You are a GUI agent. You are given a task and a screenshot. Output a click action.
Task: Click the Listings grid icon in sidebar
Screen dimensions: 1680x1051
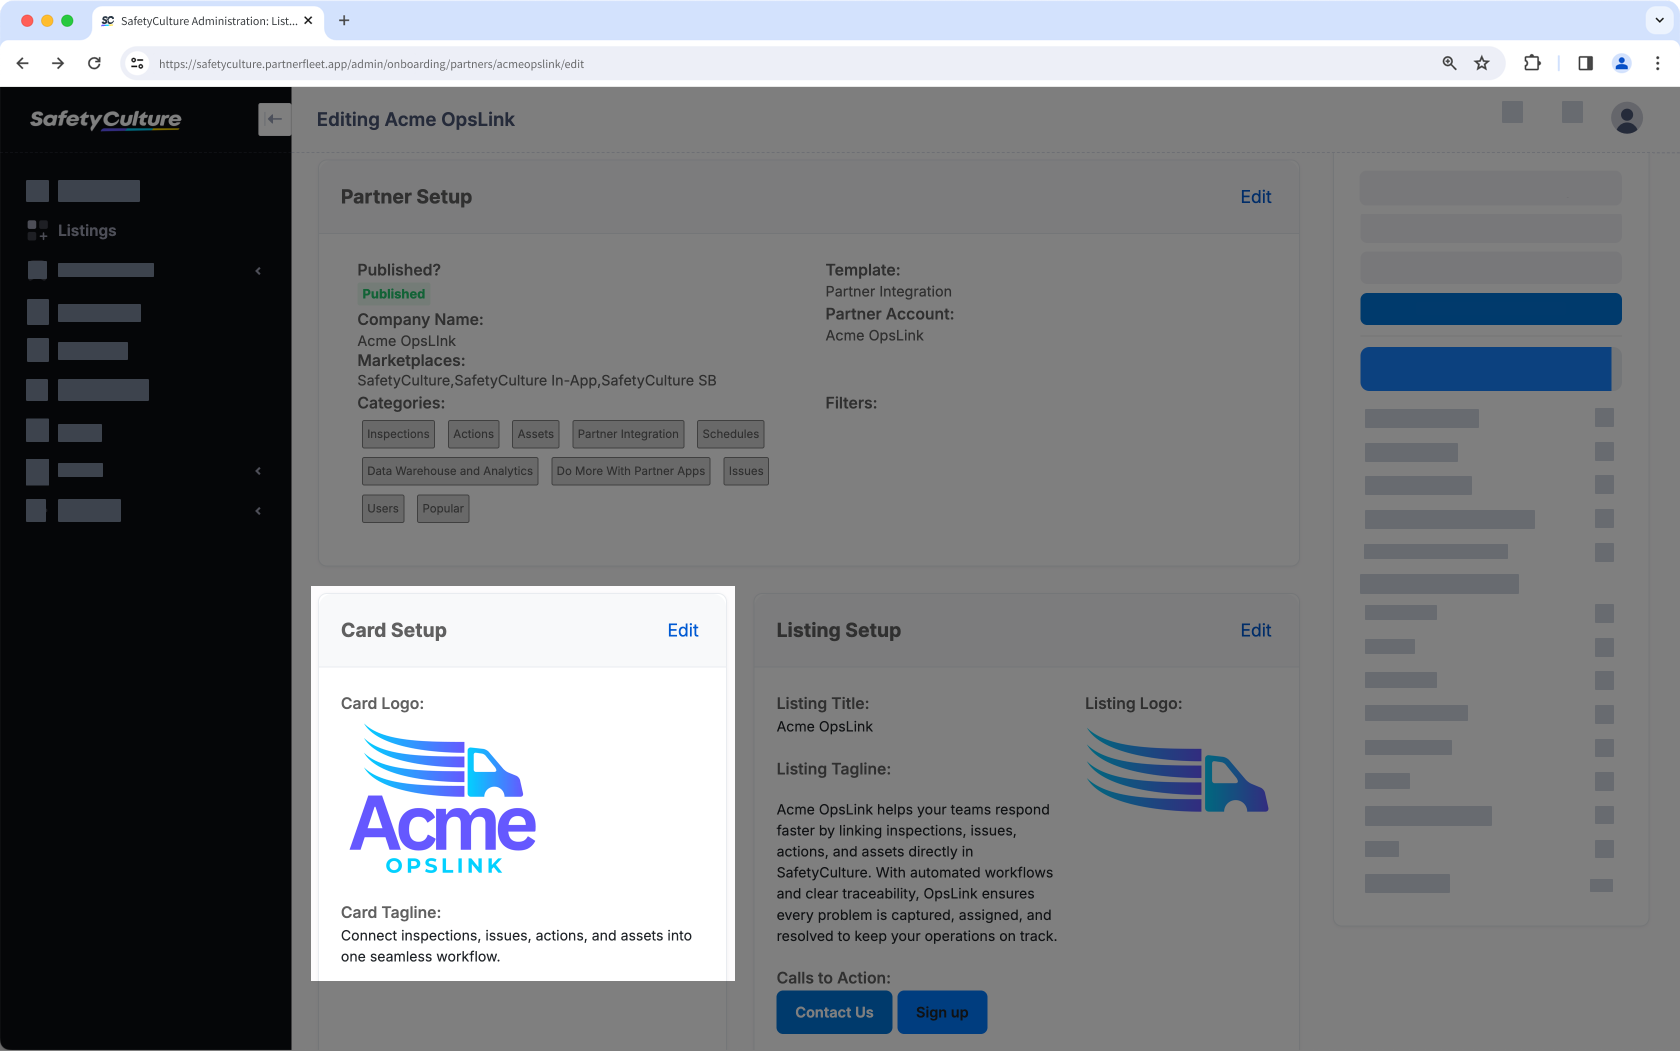point(37,230)
